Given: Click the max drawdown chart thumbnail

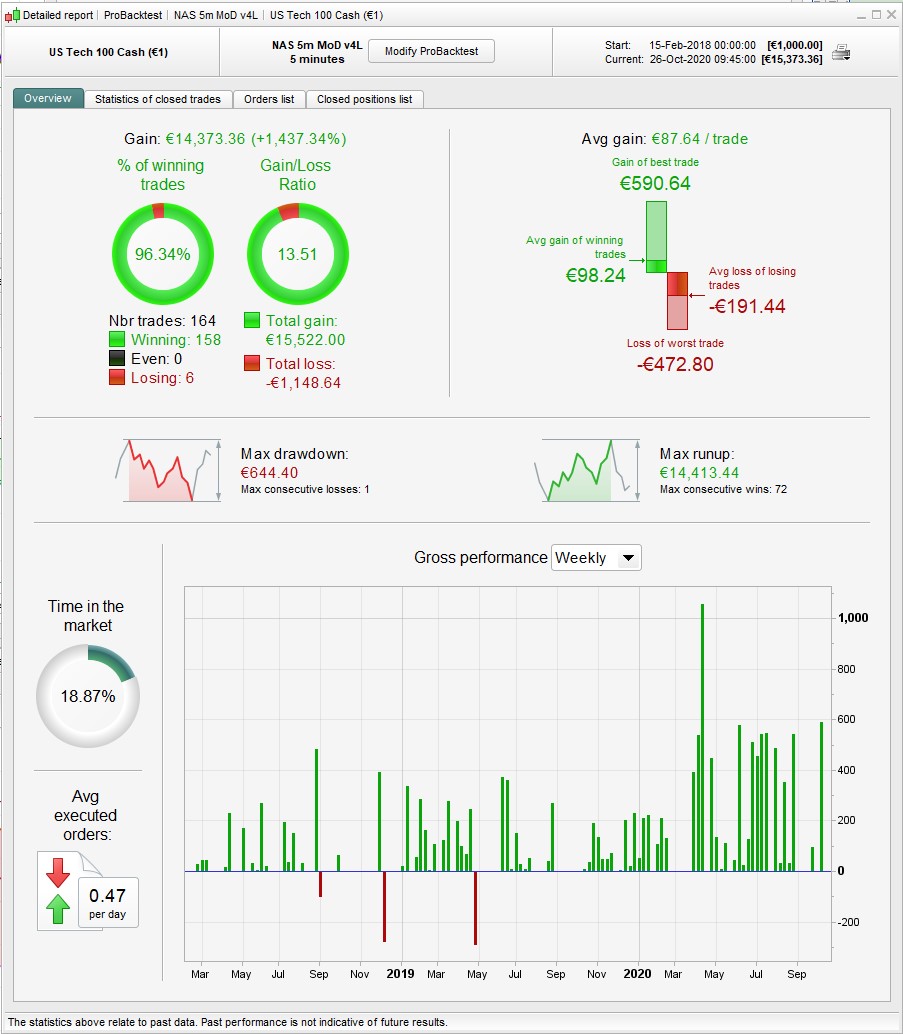Looking at the screenshot, I should (168, 471).
